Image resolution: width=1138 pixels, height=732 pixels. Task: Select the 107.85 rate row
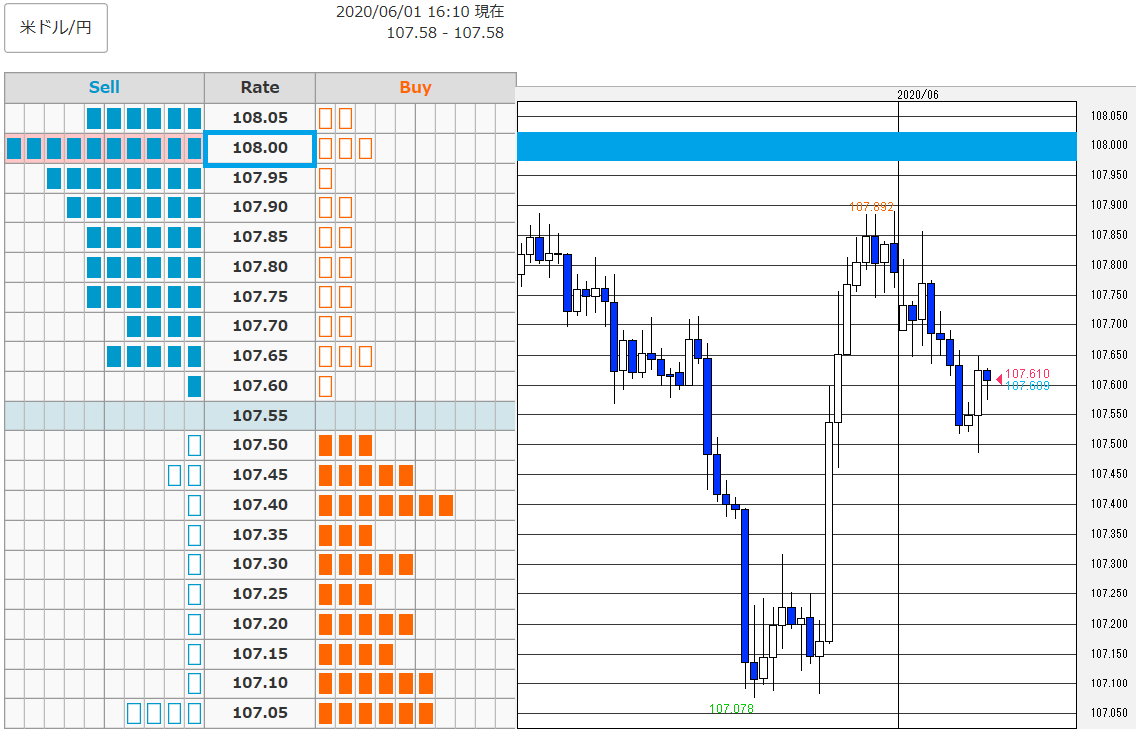(x=260, y=237)
